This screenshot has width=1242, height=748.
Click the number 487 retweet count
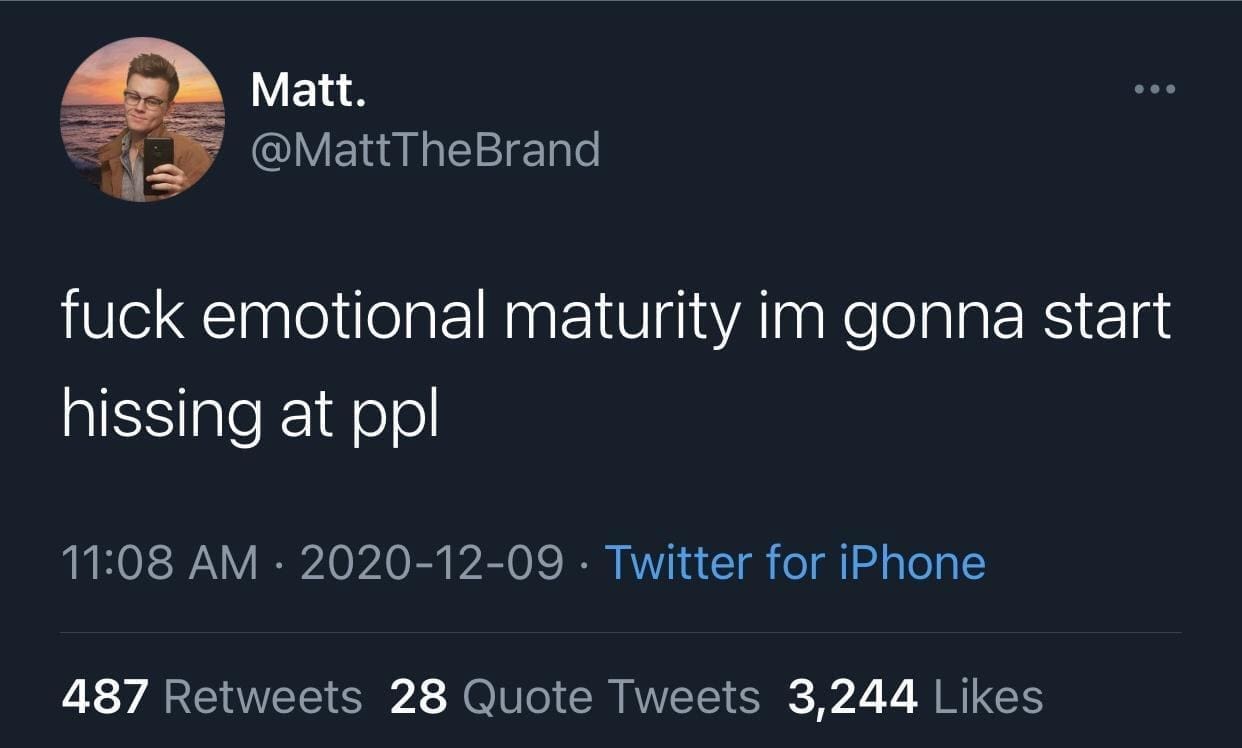coord(104,696)
